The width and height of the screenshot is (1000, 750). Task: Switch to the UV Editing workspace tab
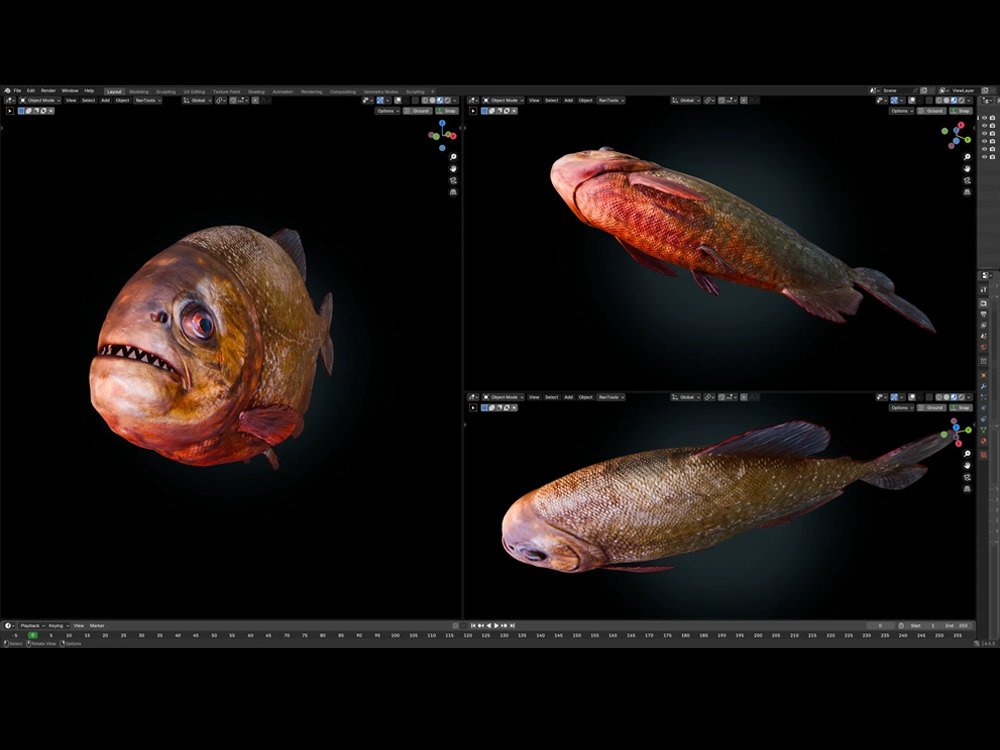pyautogui.click(x=194, y=92)
